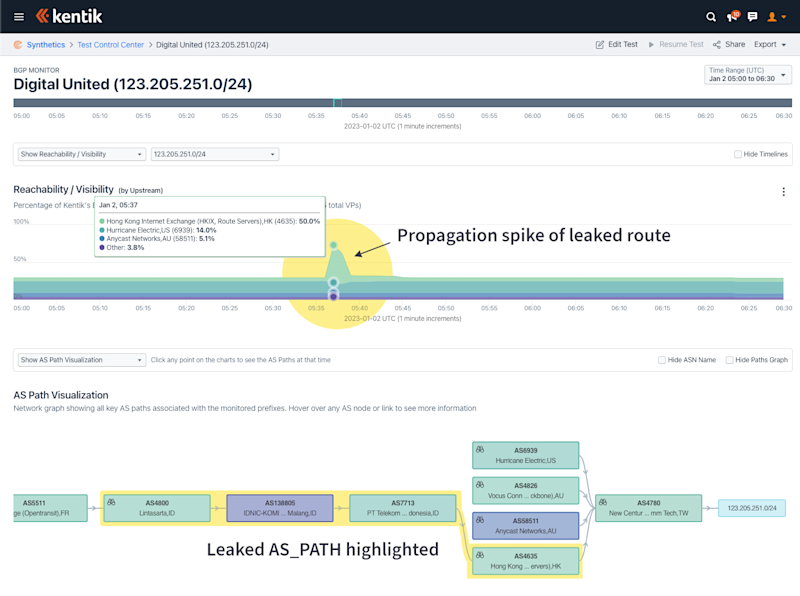Screen dimensions: 800x596
Task: Click the Share button
Action: [x=729, y=45]
